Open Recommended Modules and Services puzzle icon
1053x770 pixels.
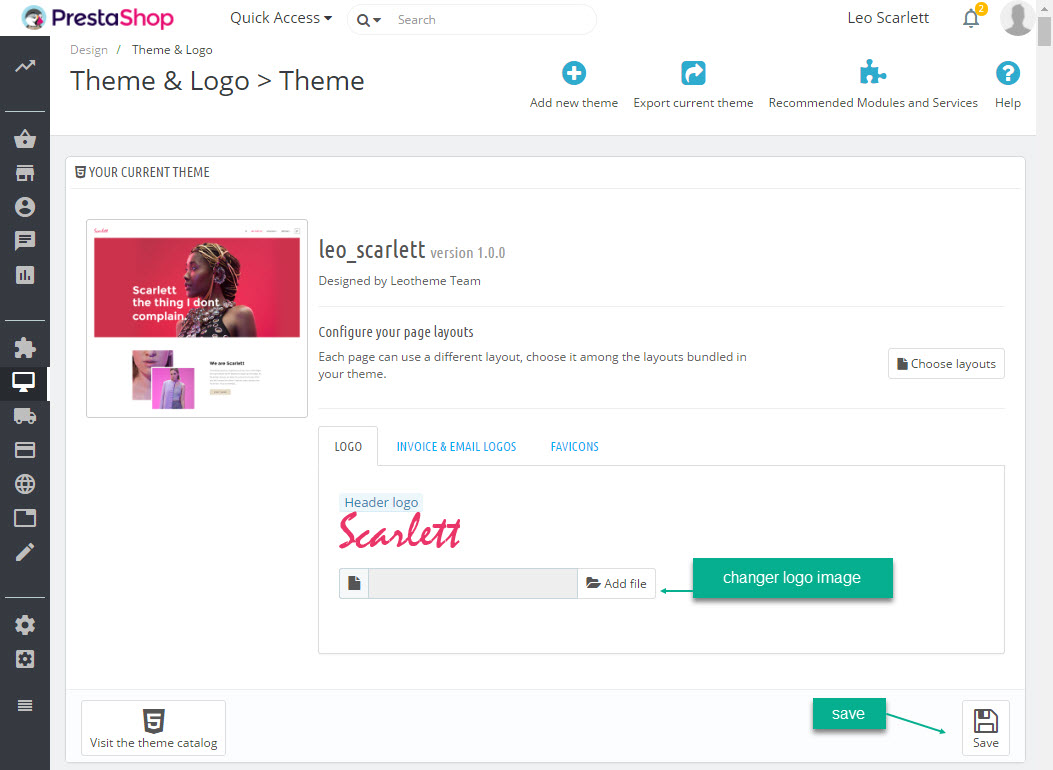(x=872, y=73)
